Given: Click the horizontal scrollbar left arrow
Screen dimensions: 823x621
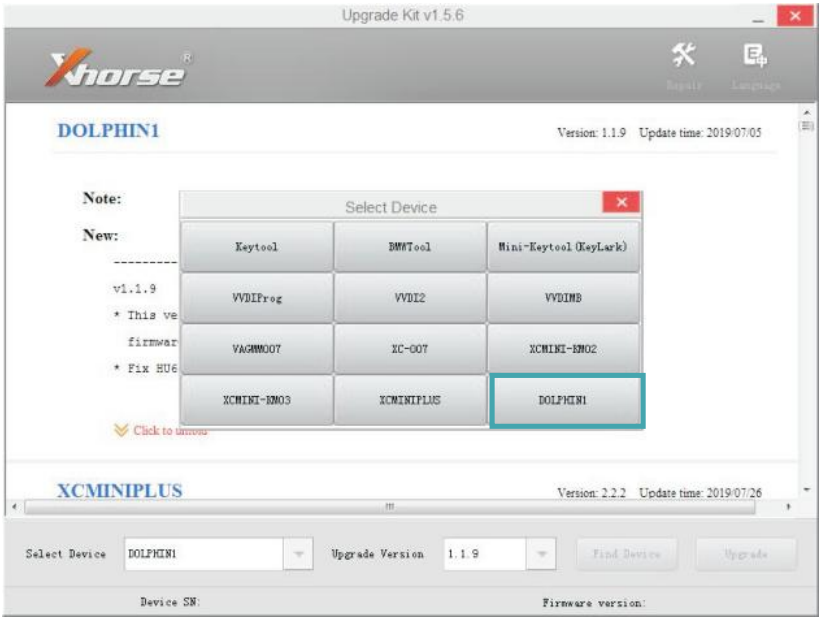Looking at the screenshot, I should pos(15,507).
